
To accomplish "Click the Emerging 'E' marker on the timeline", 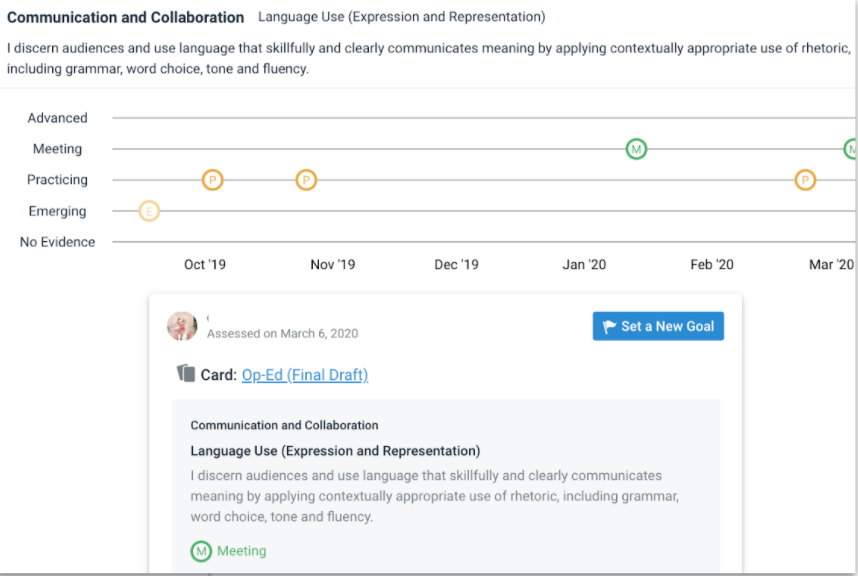I will click(149, 211).
